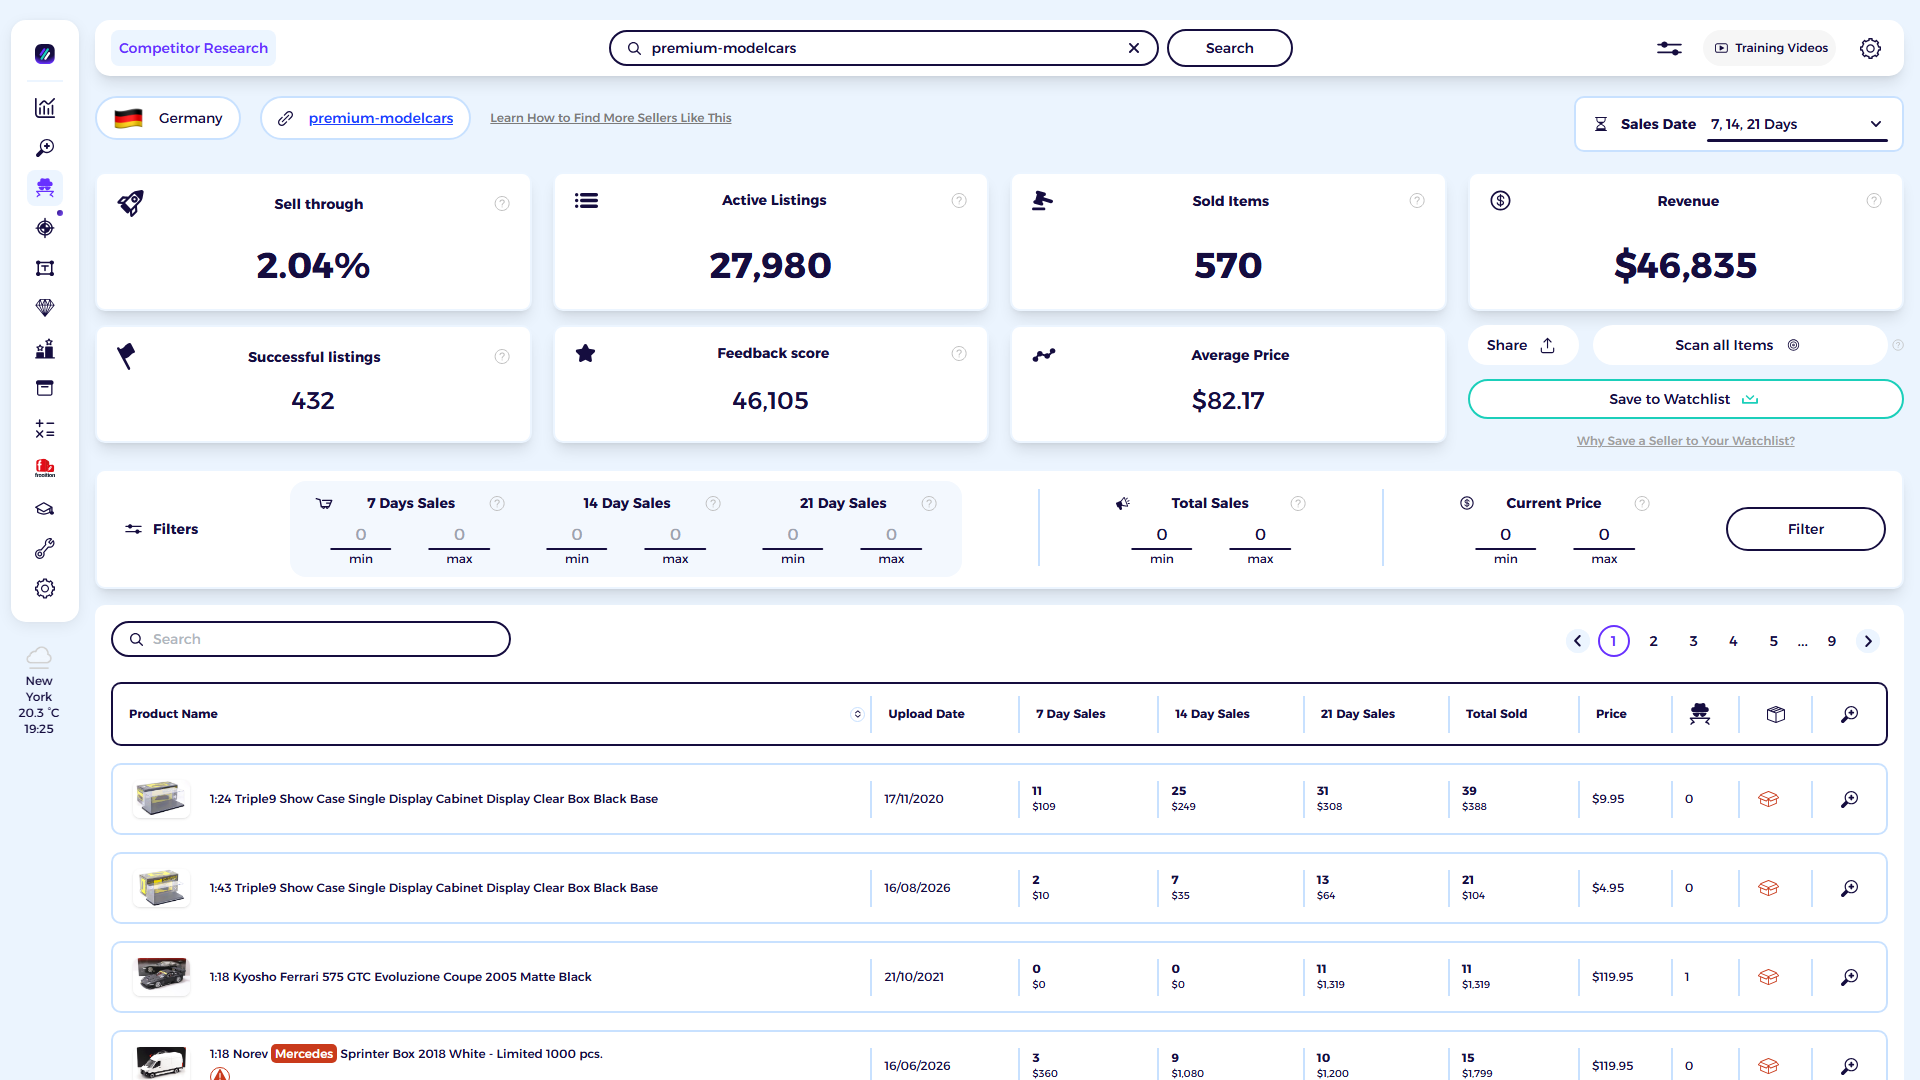Click the filter sliders icon in top bar

coord(1669,48)
